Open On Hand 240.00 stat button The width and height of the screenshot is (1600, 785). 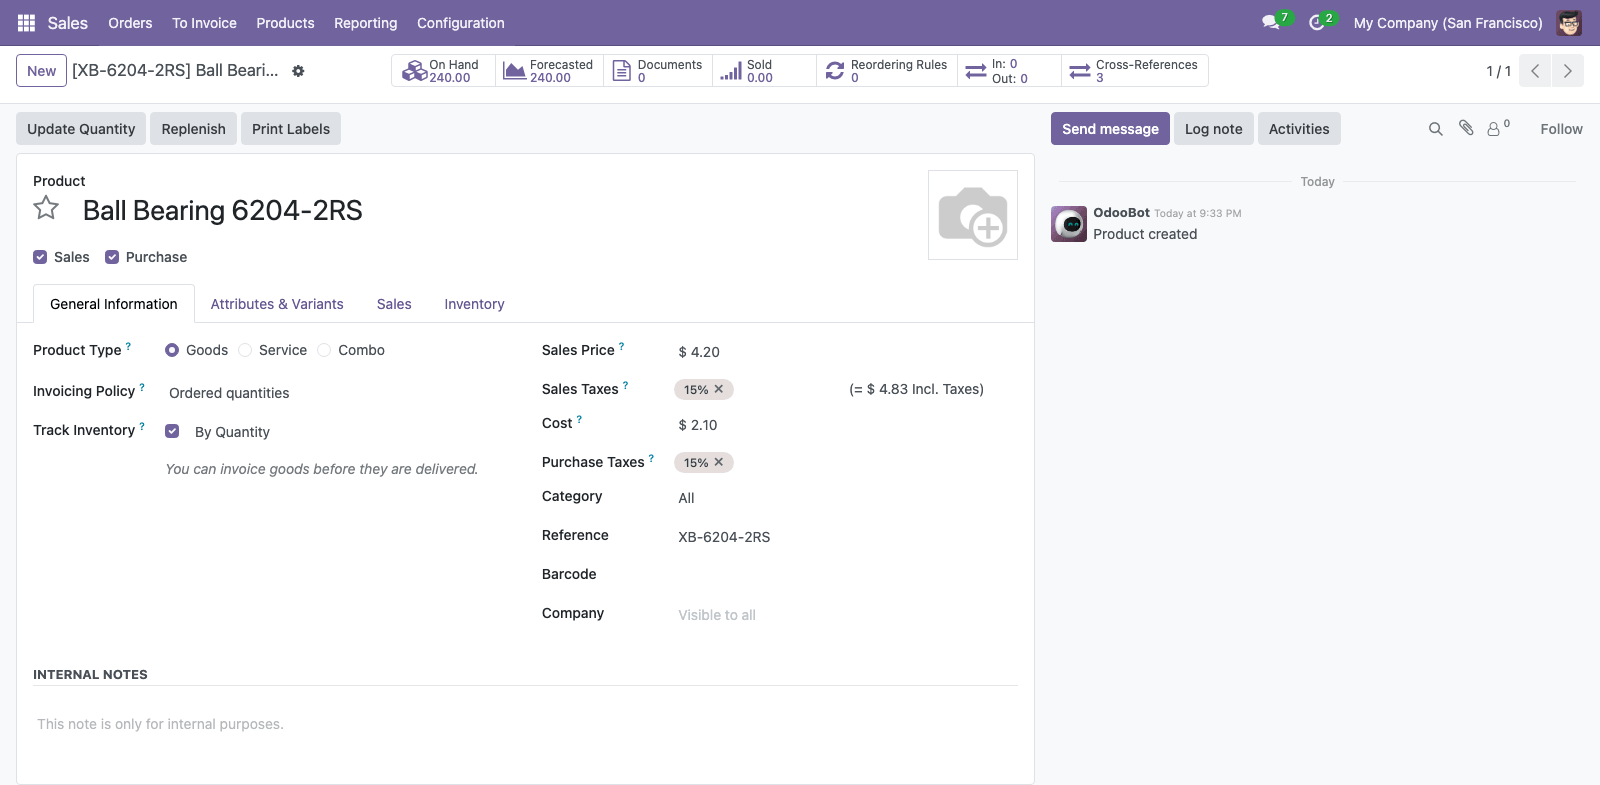[x=443, y=71]
